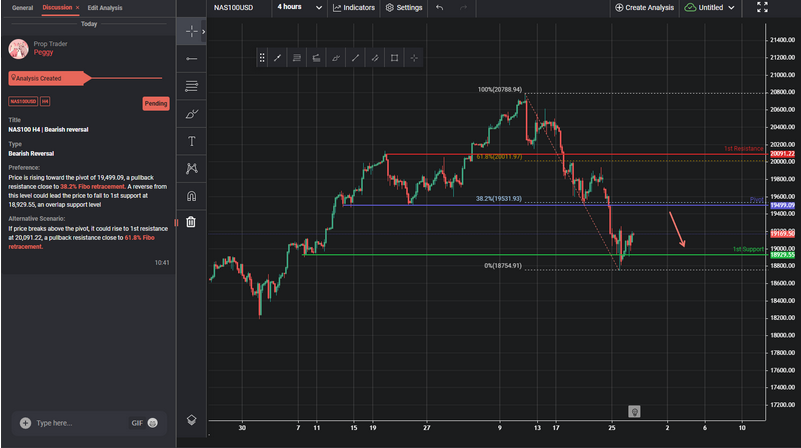Undo the last chart action

[439, 8]
